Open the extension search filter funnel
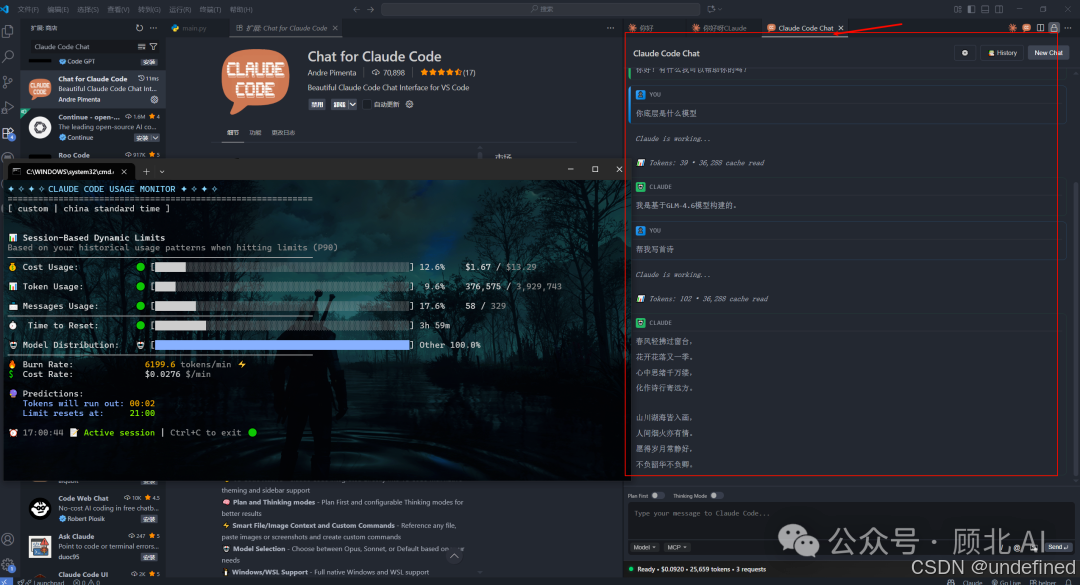1080x585 pixels. 153,47
